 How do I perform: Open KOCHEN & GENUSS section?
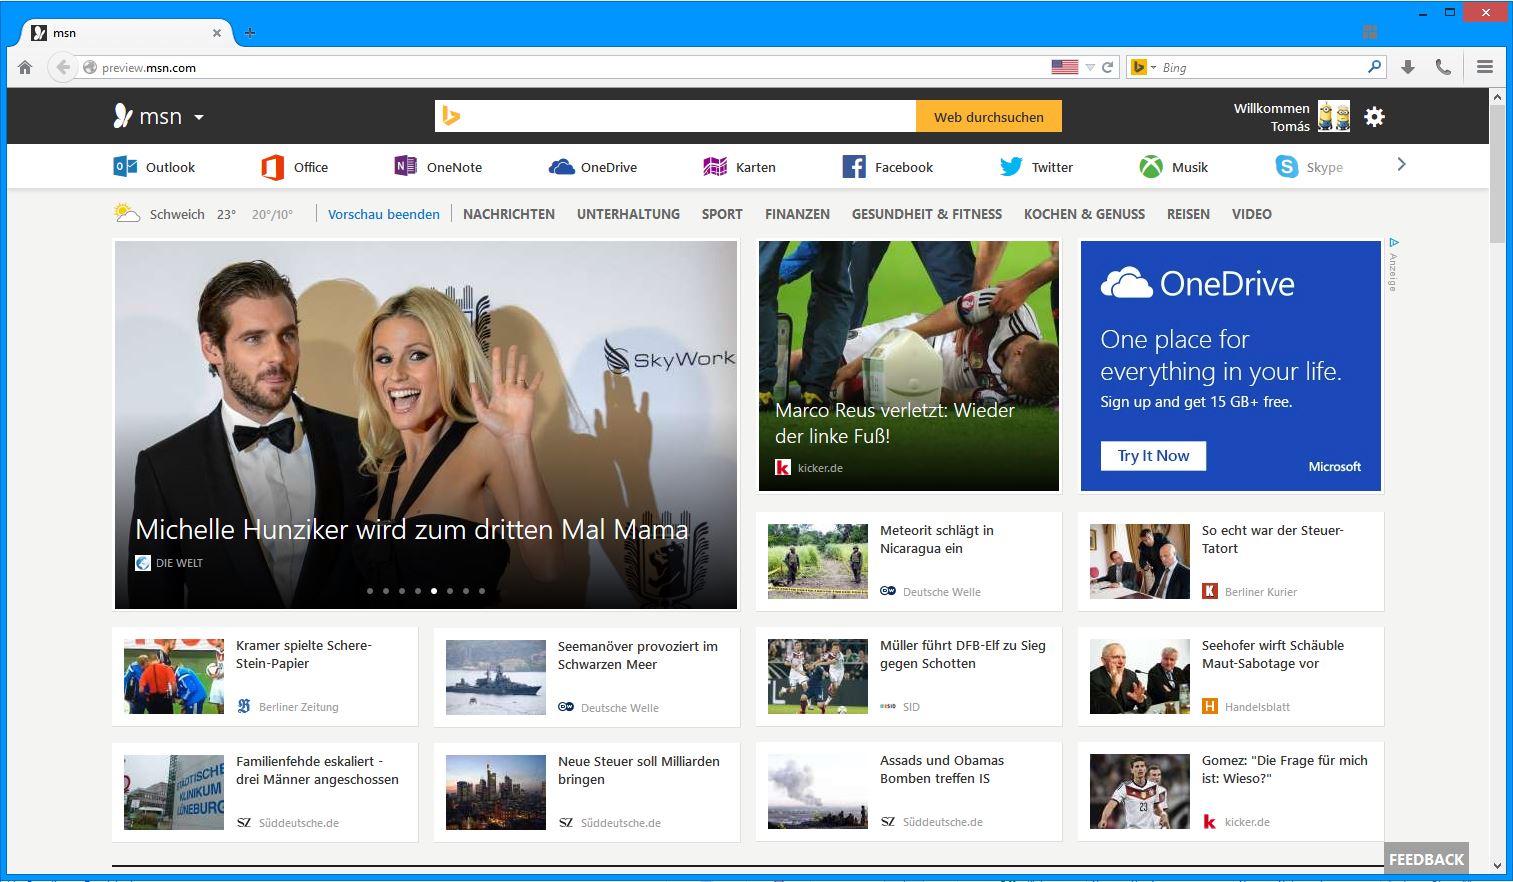pyautogui.click(x=1084, y=214)
